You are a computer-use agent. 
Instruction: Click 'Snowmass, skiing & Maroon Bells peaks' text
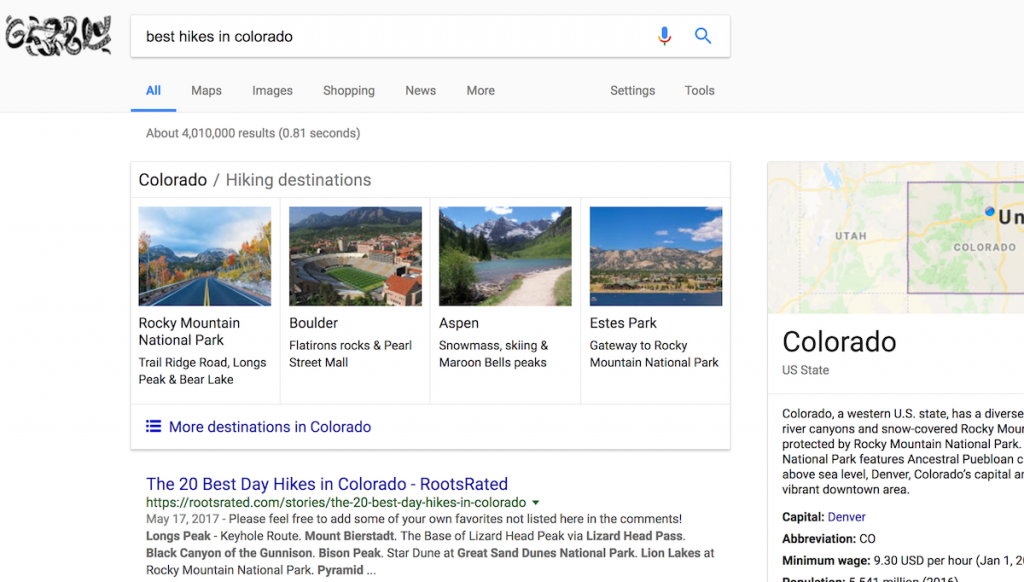pyautogui.click(x=494, y=354)
